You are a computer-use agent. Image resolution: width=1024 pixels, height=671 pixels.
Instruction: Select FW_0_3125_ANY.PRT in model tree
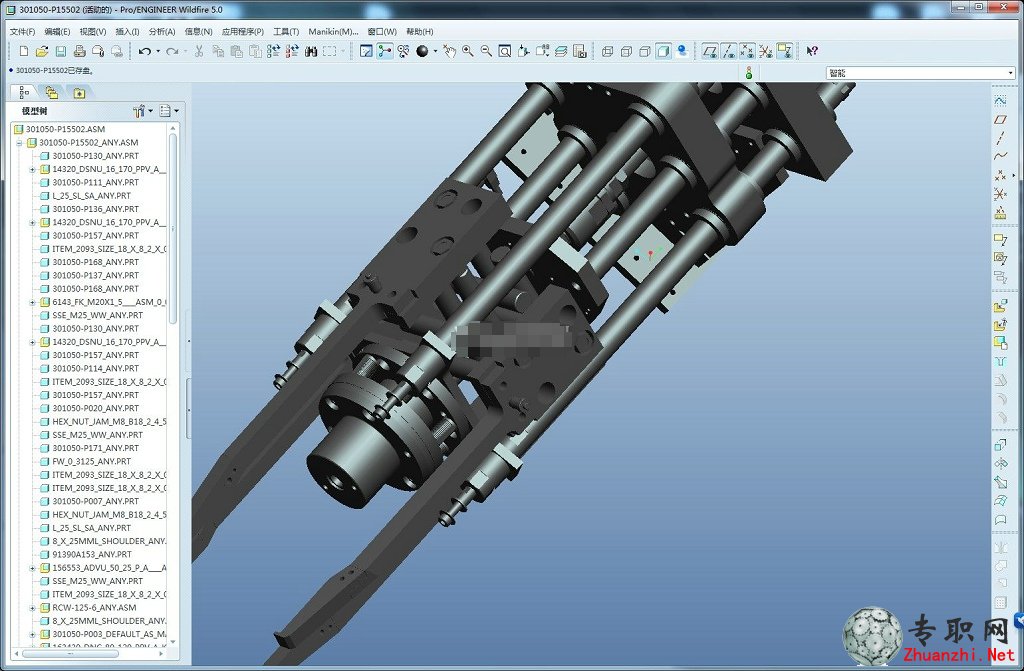pyautogui.click(x=85, y=461)
